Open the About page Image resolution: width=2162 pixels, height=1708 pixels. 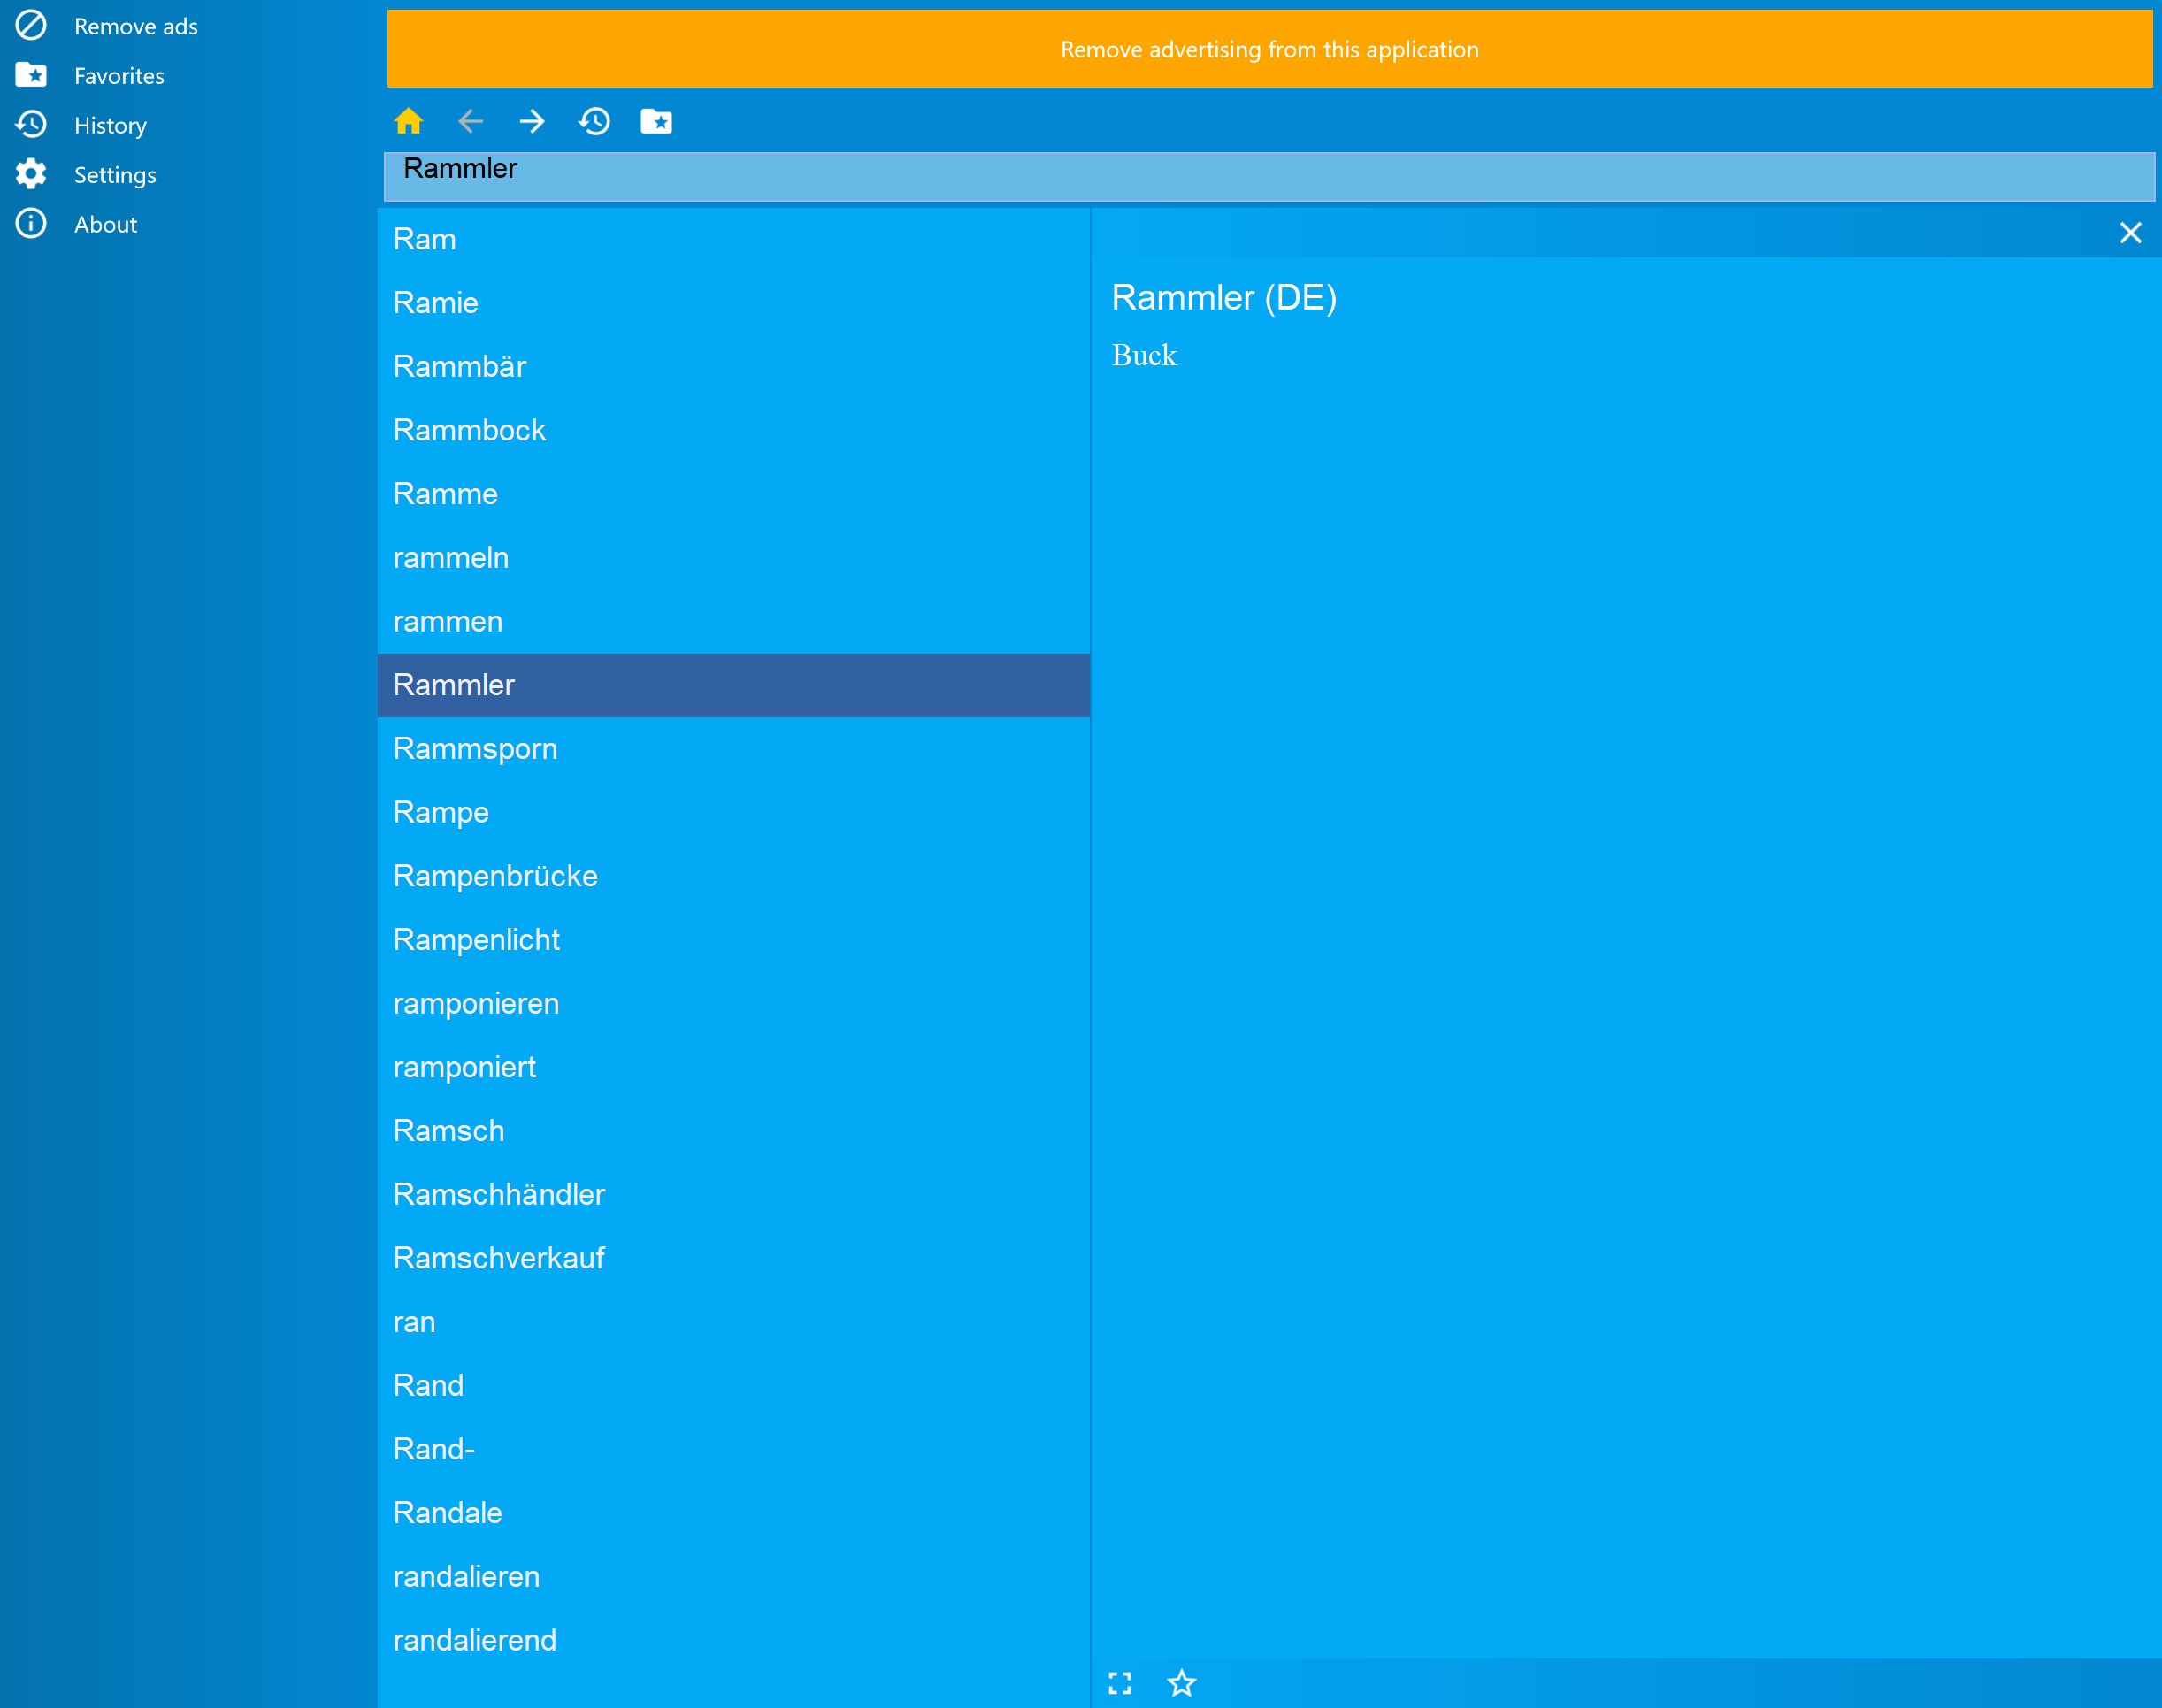pyautogui.click(x=105, y=224)
